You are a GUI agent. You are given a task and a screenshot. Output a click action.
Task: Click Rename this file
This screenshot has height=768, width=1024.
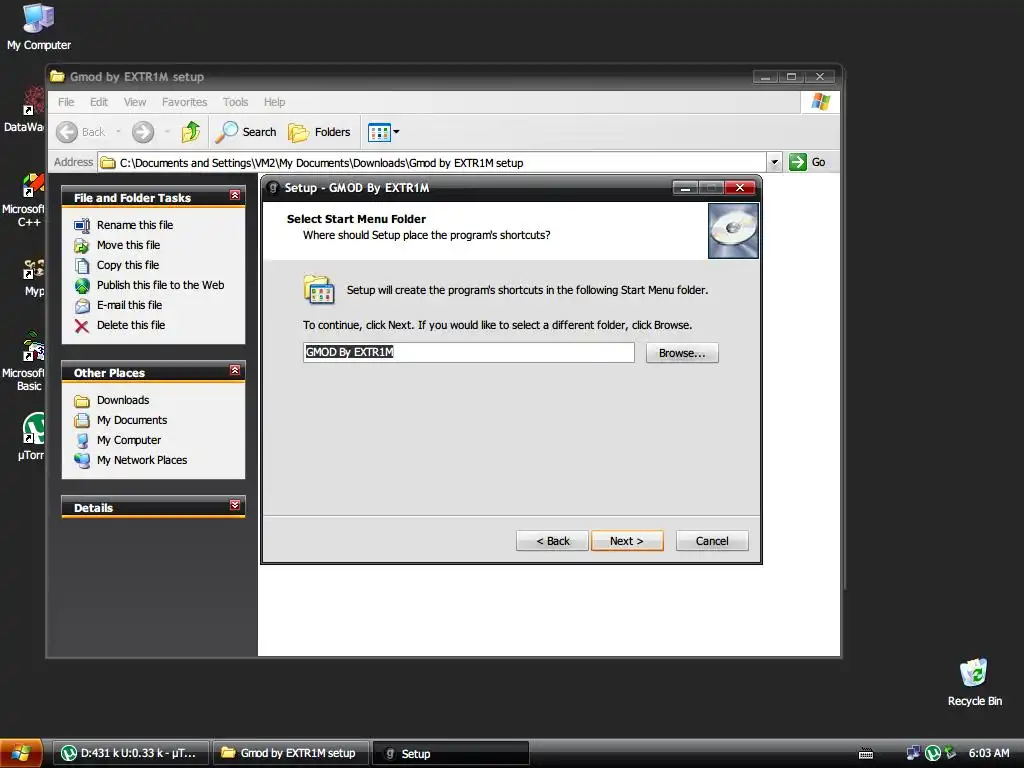coord(135,225)
